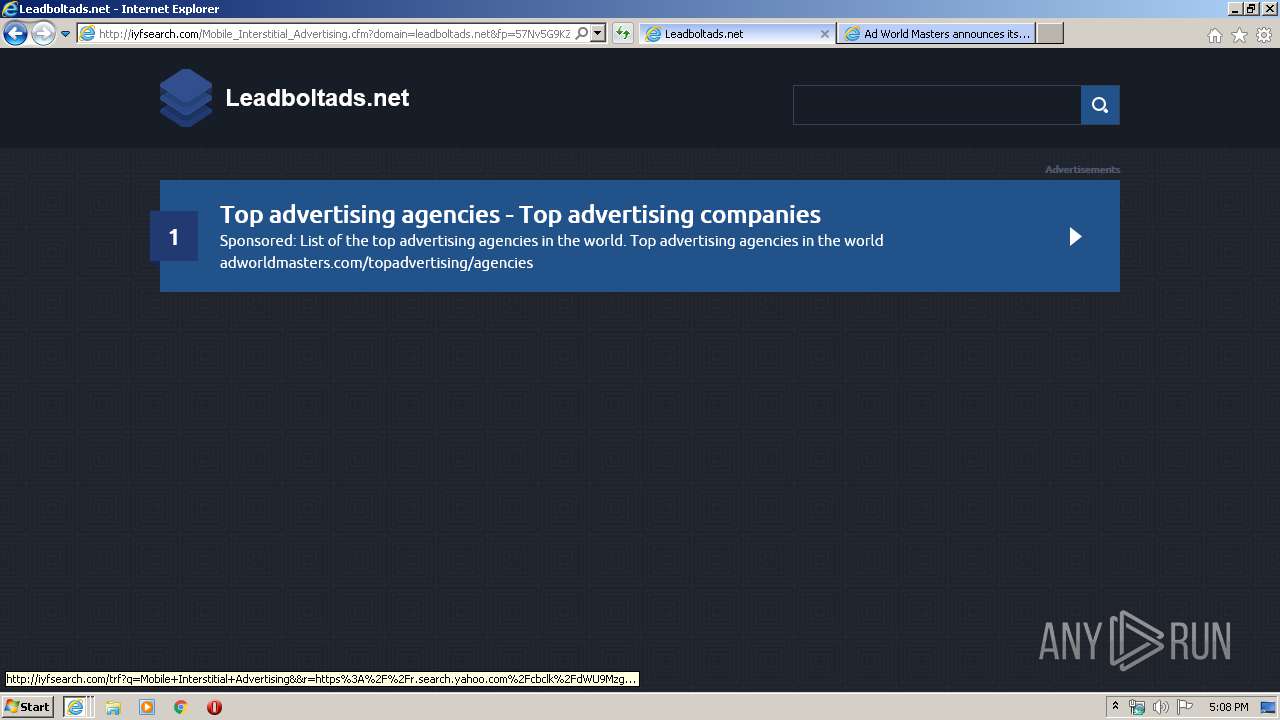The width and height of the screenshot is (1280, 720).
Task: Minimize the Internet Explorer window
Action: pos(1235,9)
